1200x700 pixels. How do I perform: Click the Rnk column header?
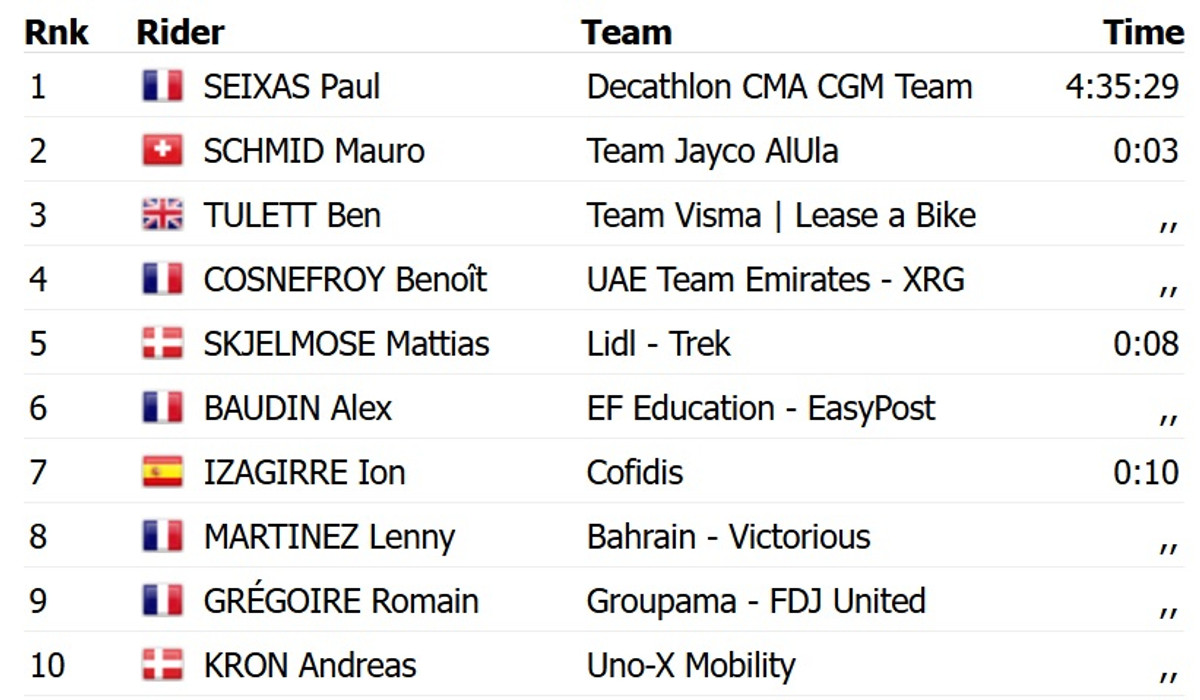(57, 32)
